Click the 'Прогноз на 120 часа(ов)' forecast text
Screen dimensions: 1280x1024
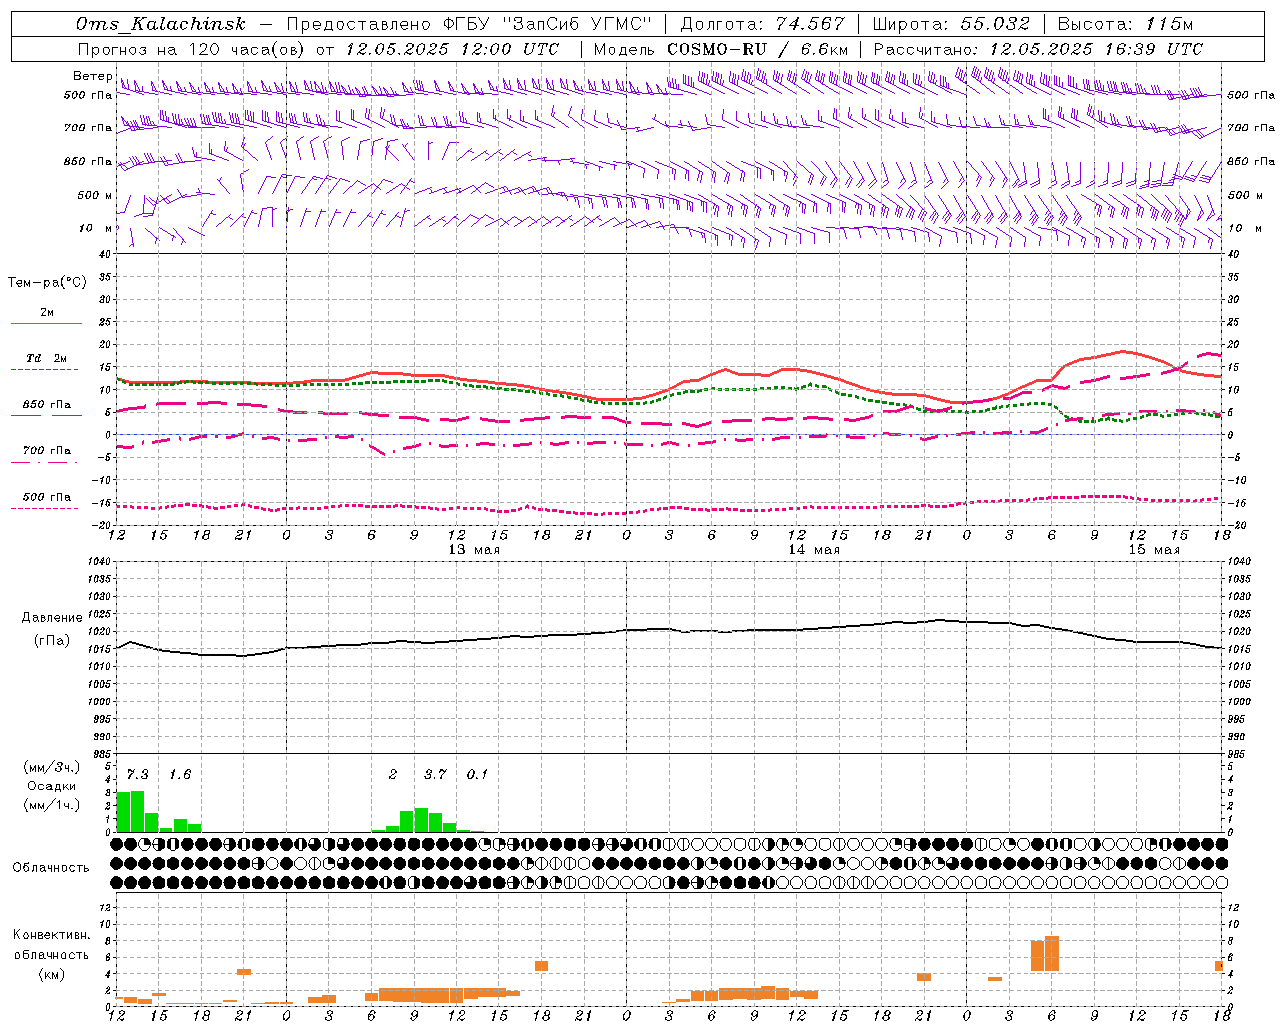click(193, 49)
